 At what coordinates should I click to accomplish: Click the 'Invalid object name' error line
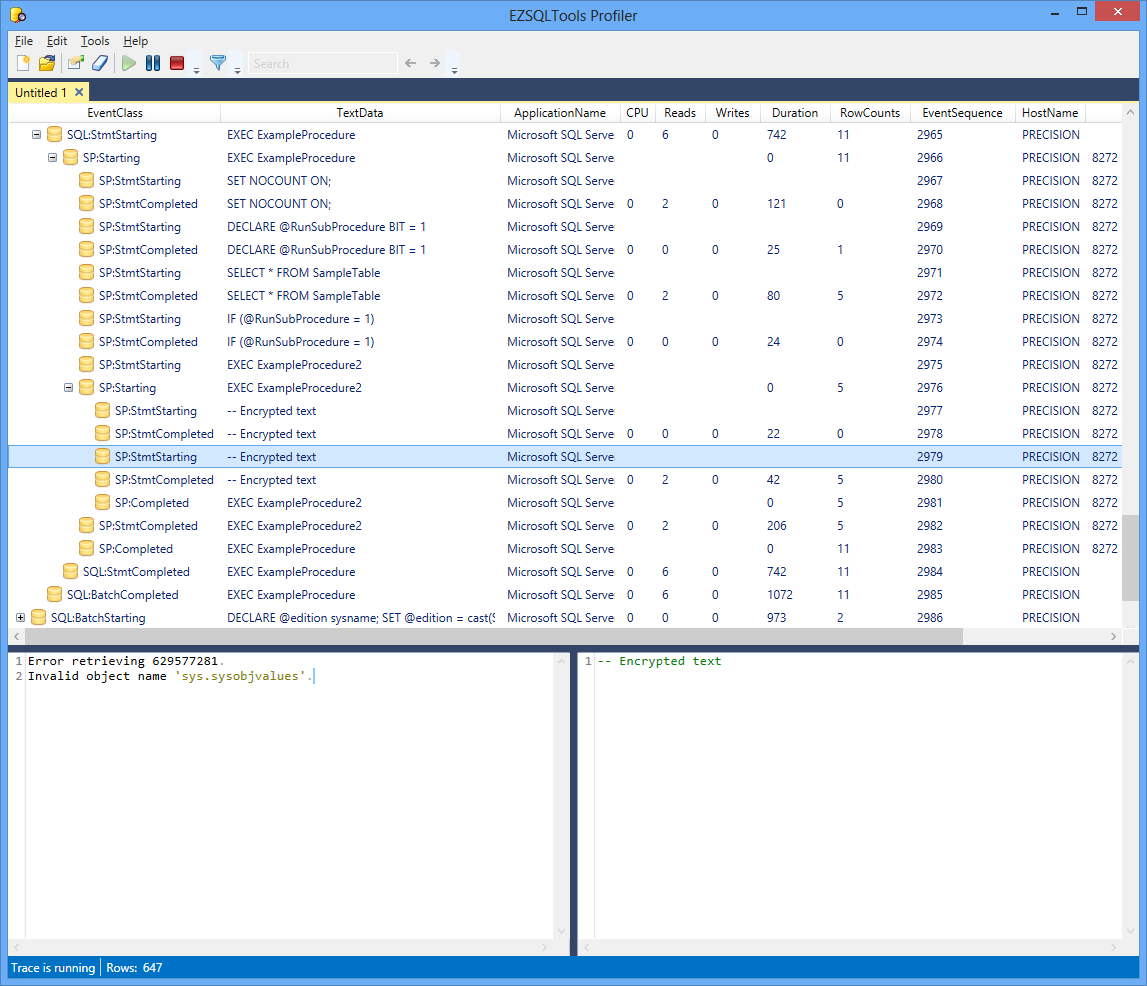pyautogui.click(x=170, y=676)
